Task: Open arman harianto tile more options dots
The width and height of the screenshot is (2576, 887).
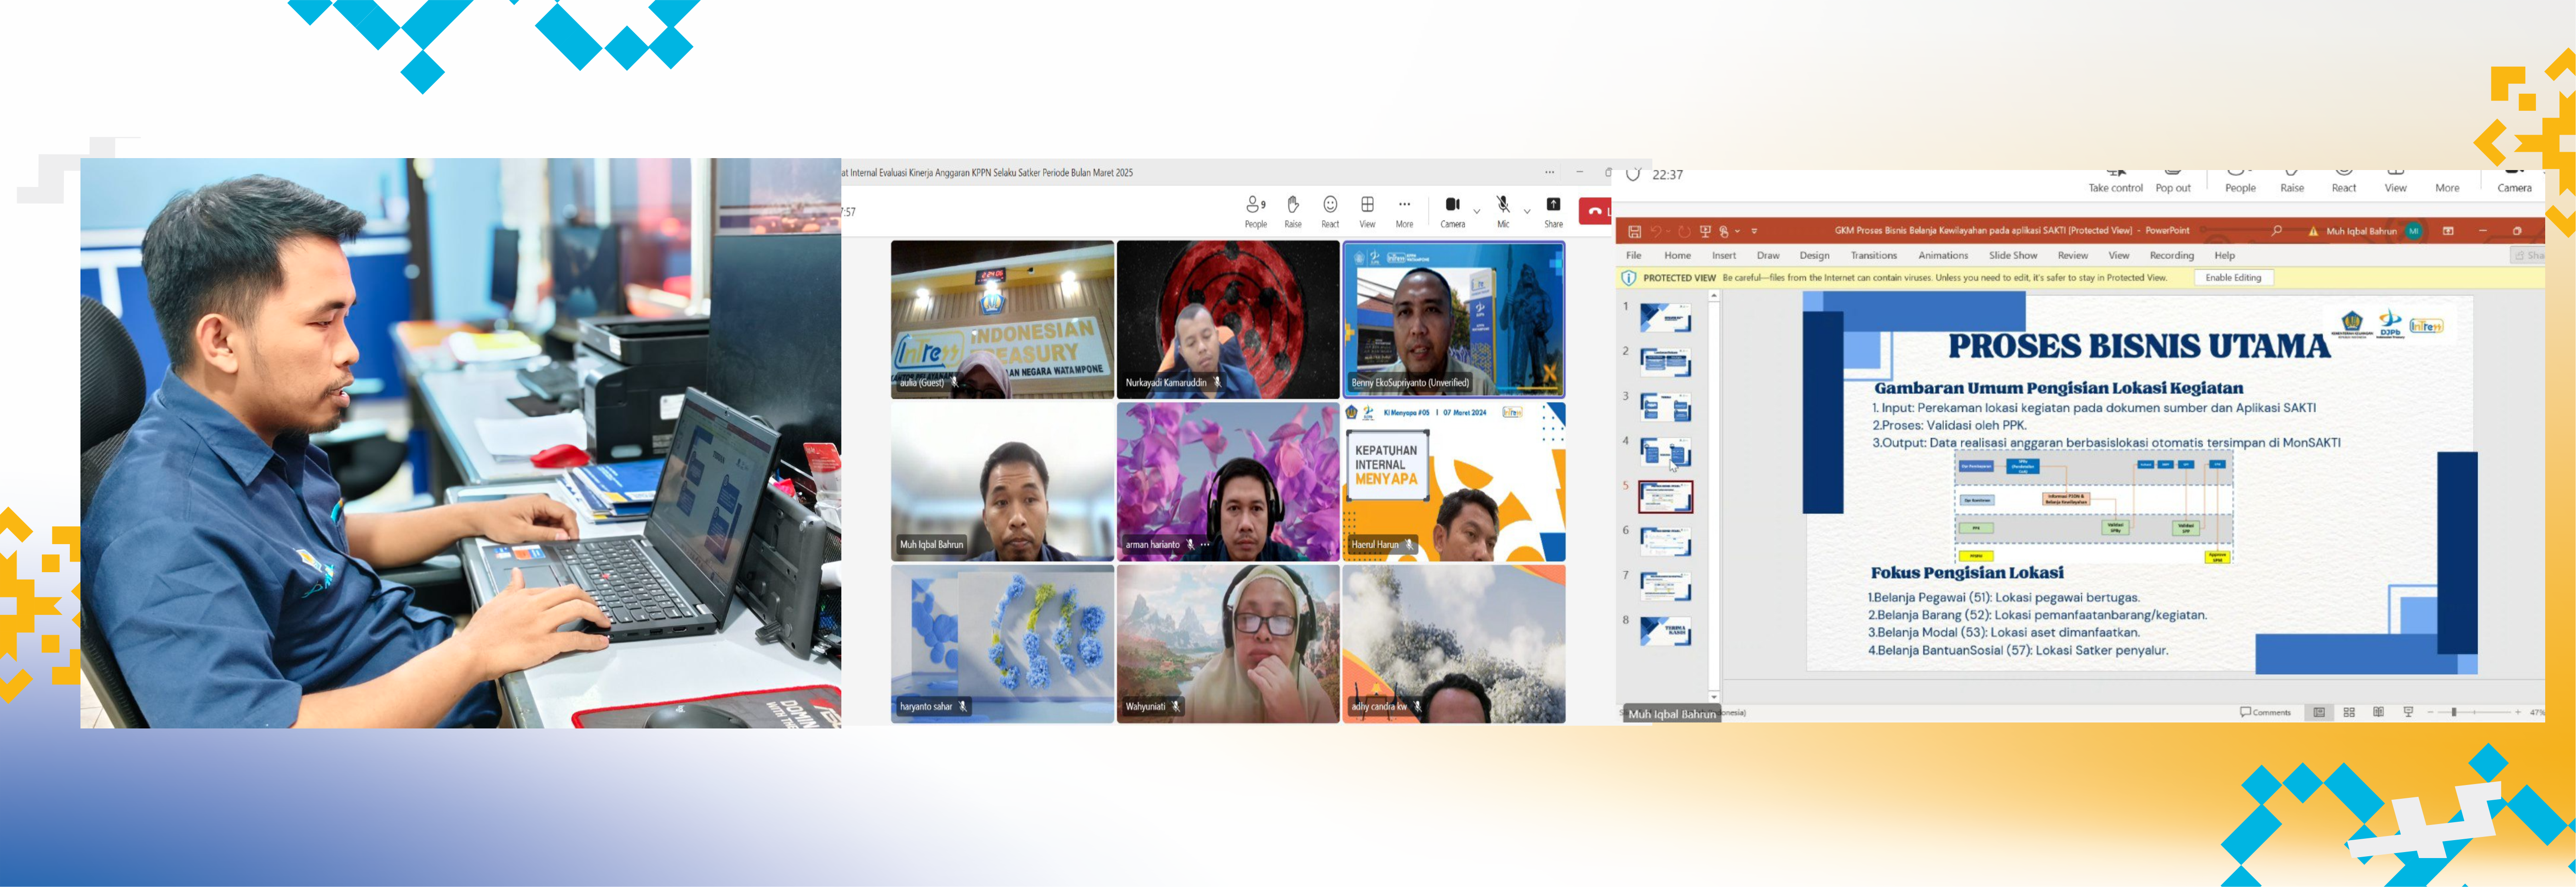Action: (1205, 545)
